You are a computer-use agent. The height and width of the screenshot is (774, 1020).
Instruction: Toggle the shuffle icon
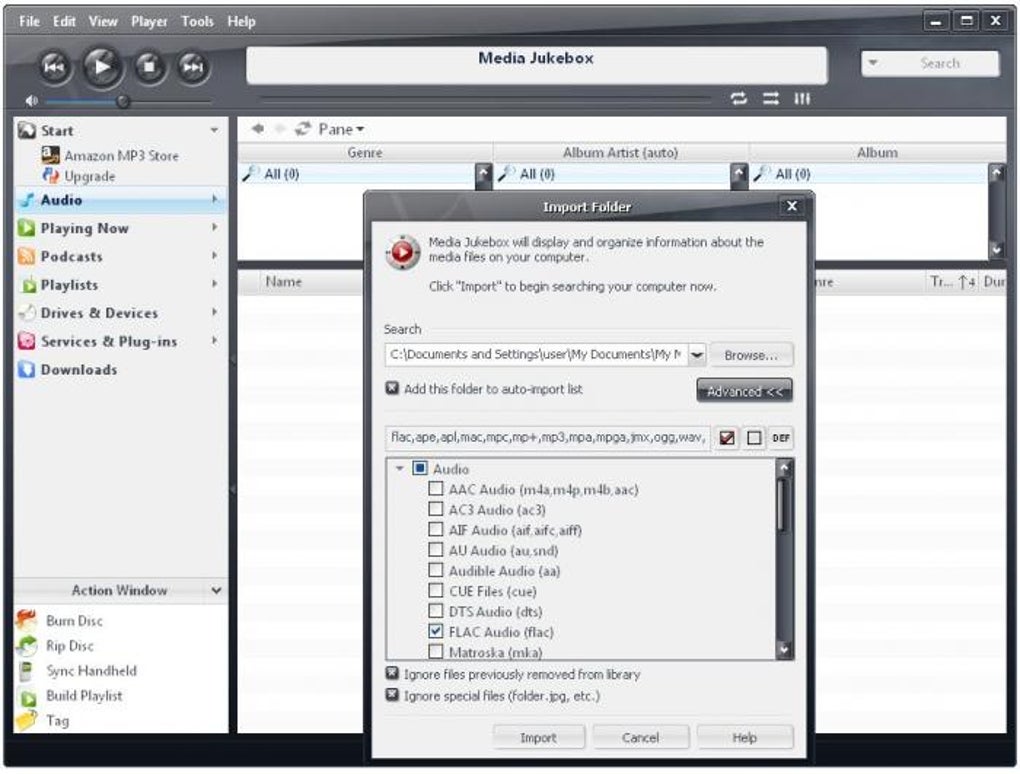[x=771, y=99]
